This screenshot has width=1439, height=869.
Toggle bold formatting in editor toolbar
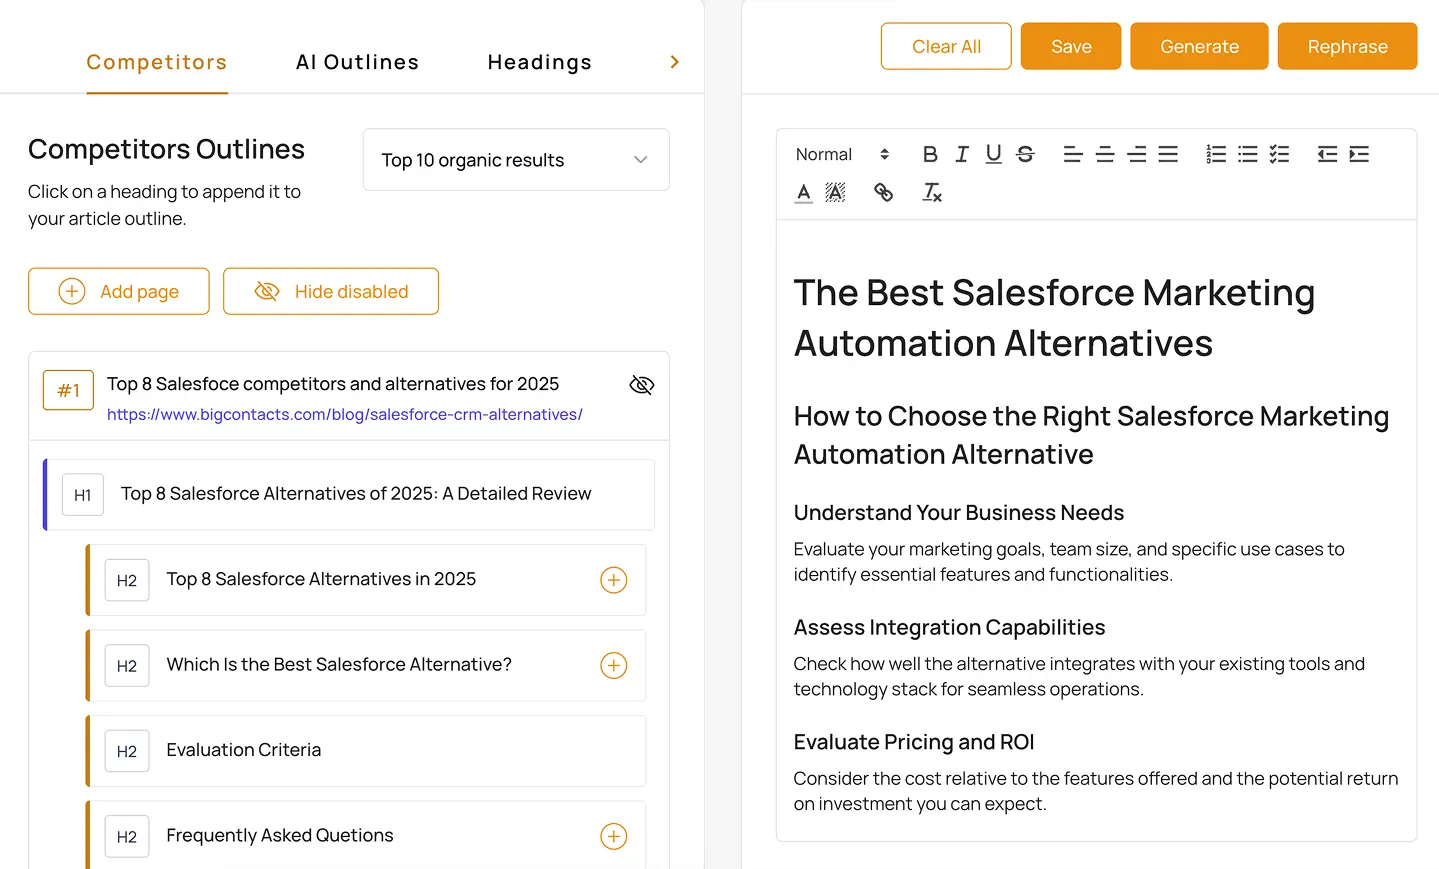[930, 154]
